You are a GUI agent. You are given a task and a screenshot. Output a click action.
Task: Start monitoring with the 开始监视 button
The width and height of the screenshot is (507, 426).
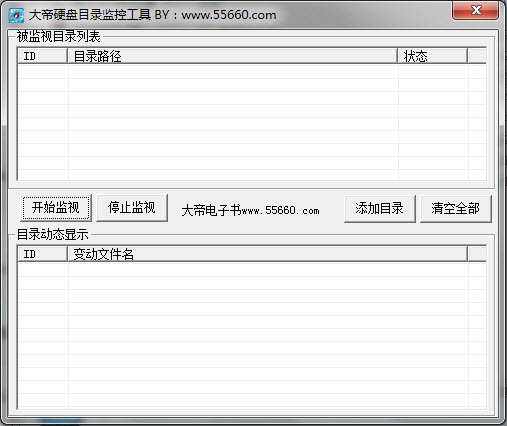(56, 208)
